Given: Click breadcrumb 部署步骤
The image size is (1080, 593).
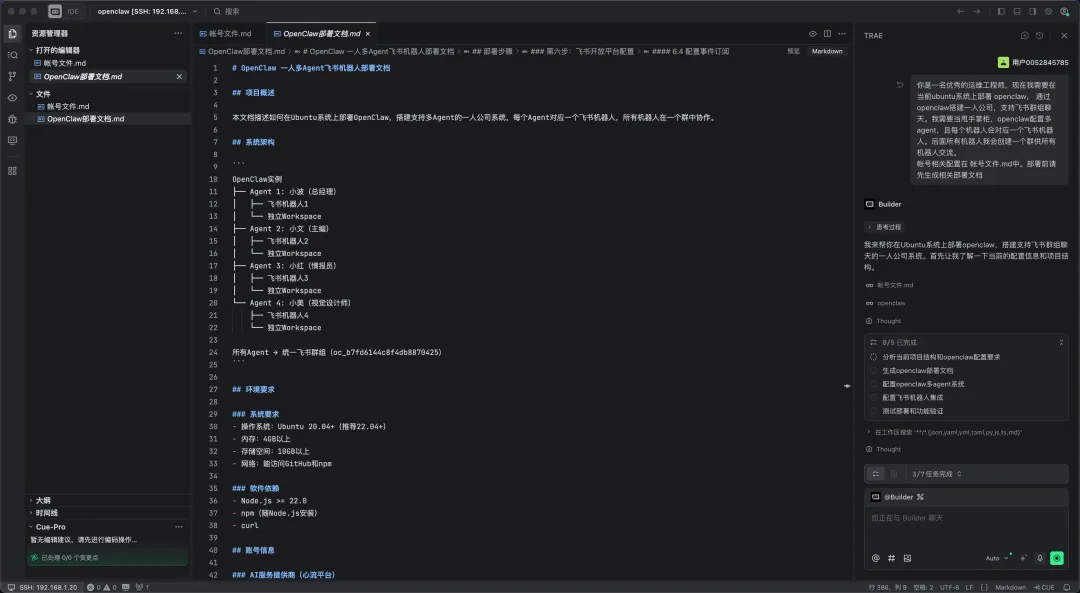Looking at the screenshot, I should click(492, 52).
